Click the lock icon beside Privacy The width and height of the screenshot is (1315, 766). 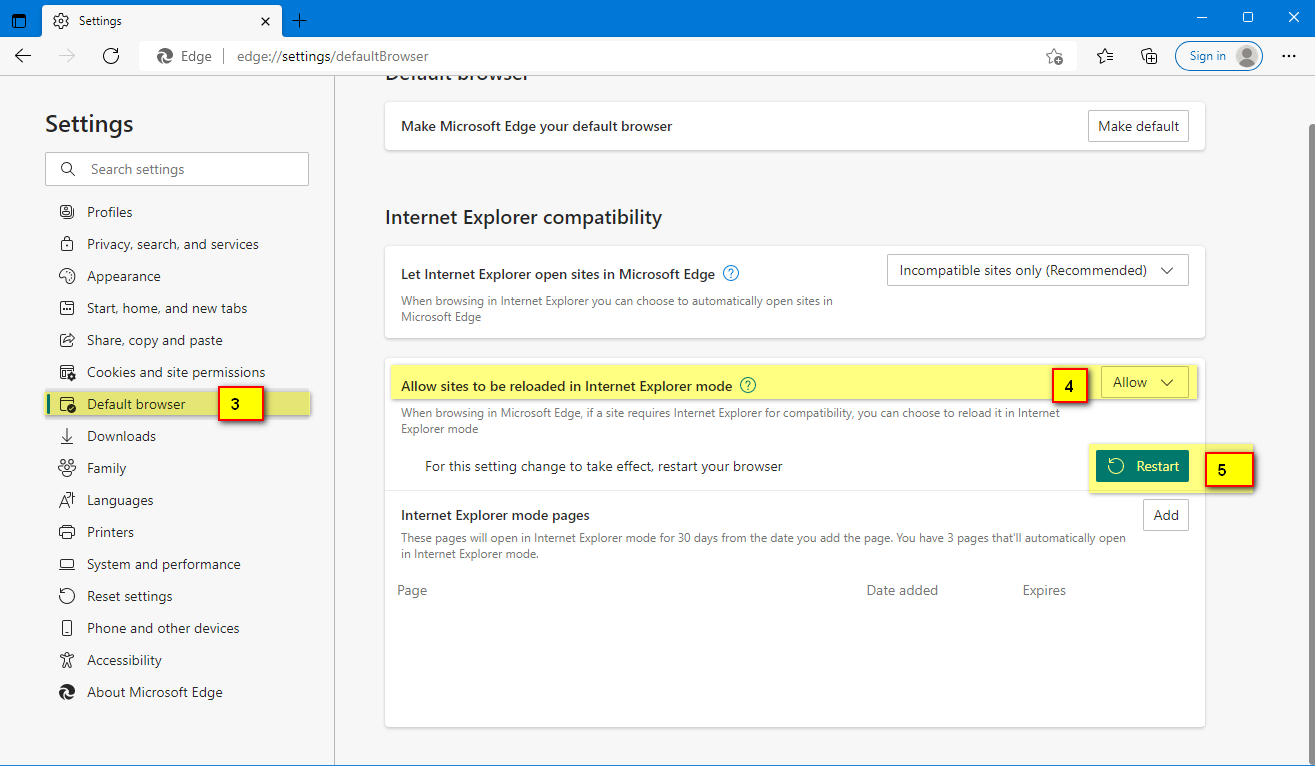[67, 244]
